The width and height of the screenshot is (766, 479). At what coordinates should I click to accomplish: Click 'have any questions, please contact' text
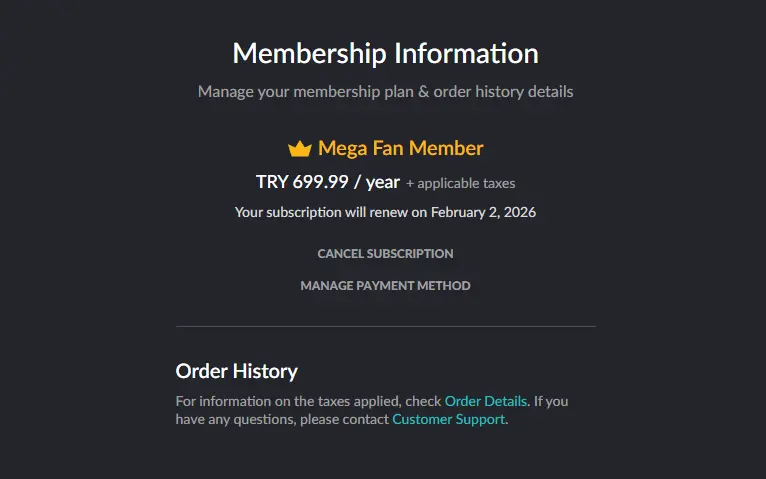pos(282,419)
